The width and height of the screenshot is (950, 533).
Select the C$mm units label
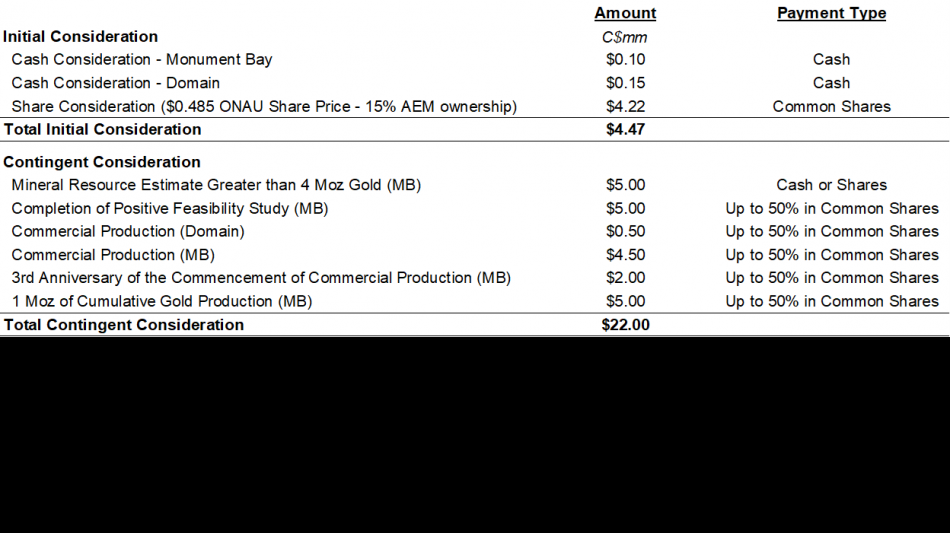pyautogui.click(x=625, y=37)
